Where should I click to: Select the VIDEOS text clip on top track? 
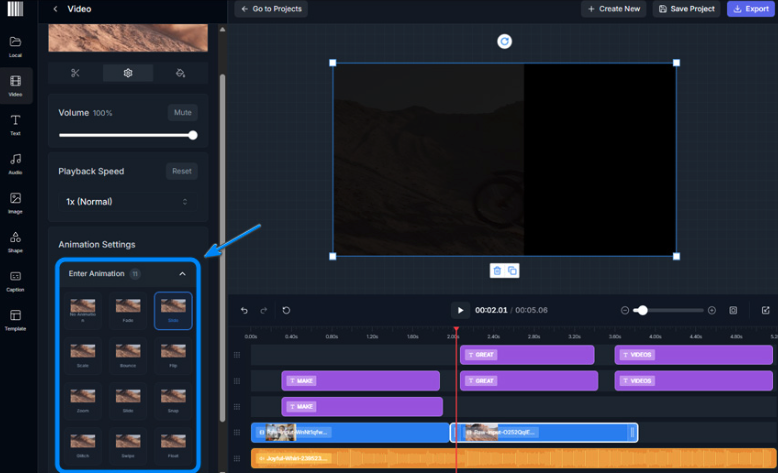693,355
